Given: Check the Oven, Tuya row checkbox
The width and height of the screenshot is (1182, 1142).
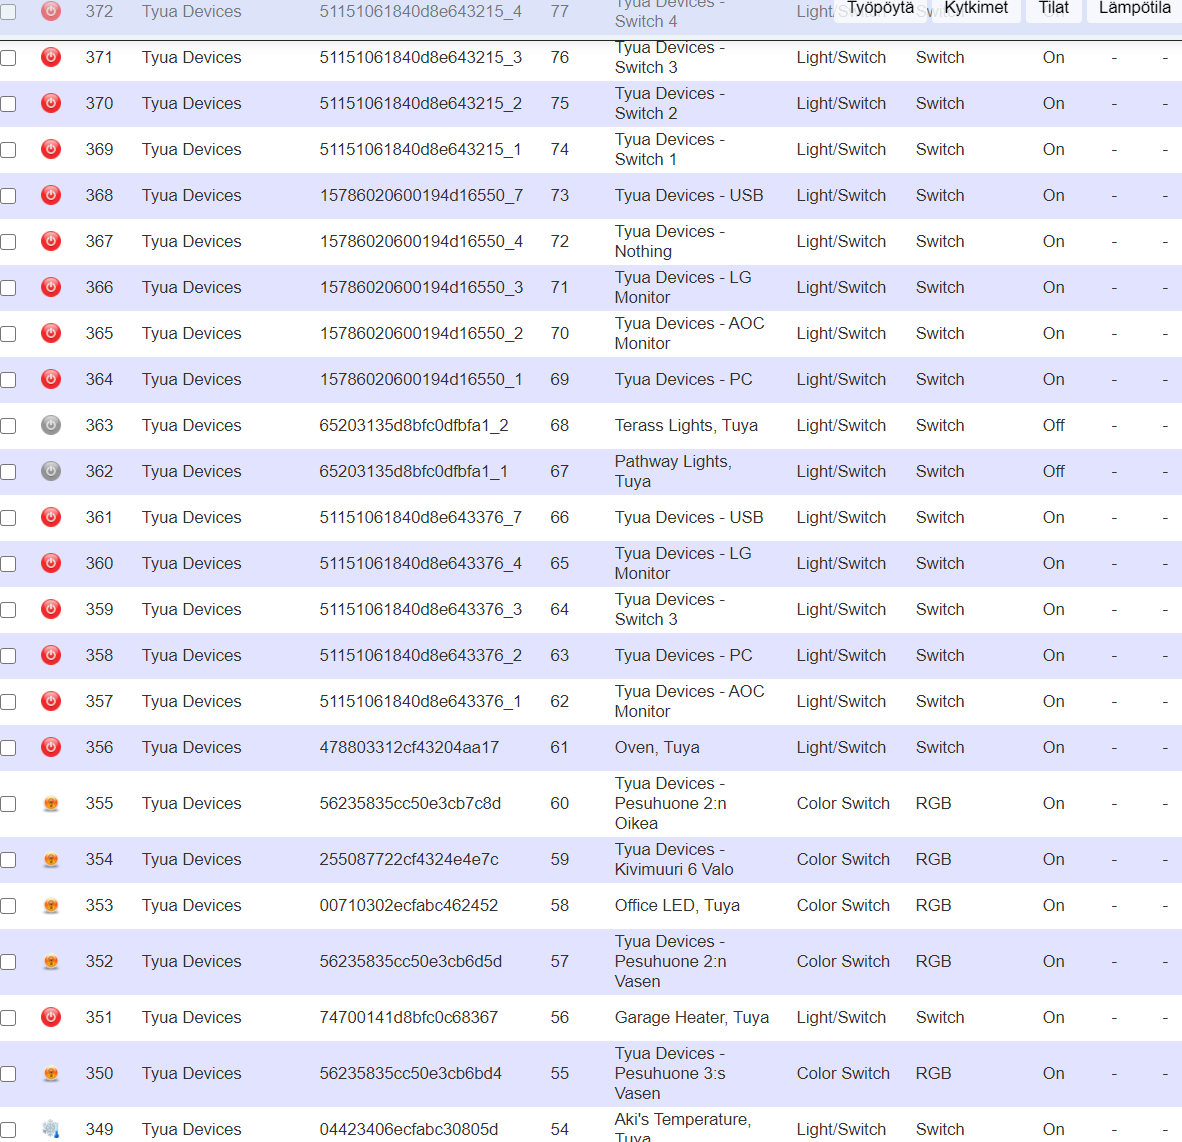Looking at the screenshot, I should coord(8,748).
